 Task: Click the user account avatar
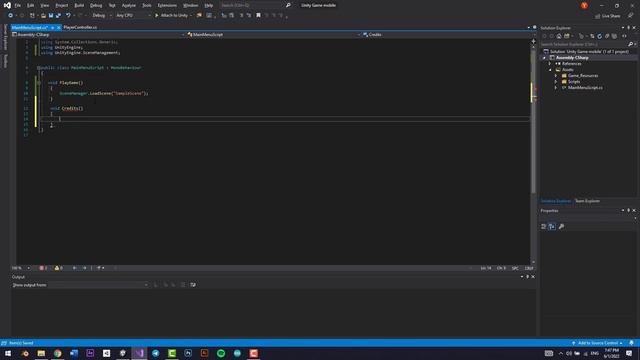(x=584, y=5)
